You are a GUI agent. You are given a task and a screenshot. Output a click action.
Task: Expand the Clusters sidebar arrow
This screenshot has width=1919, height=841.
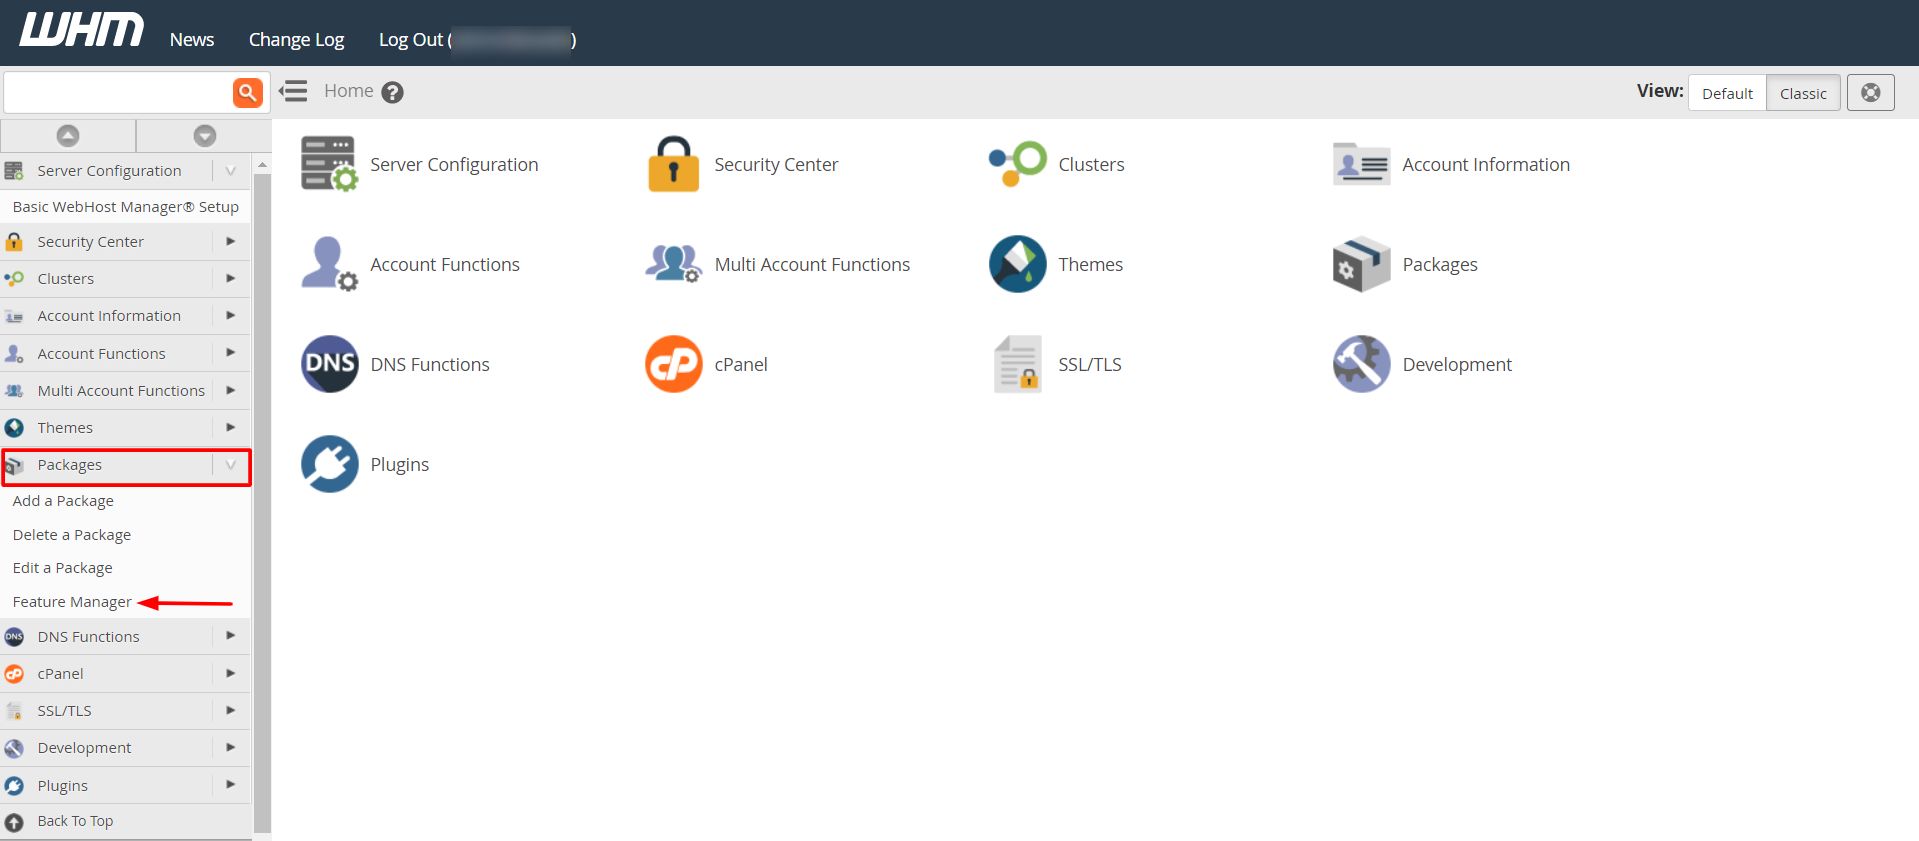231,278
